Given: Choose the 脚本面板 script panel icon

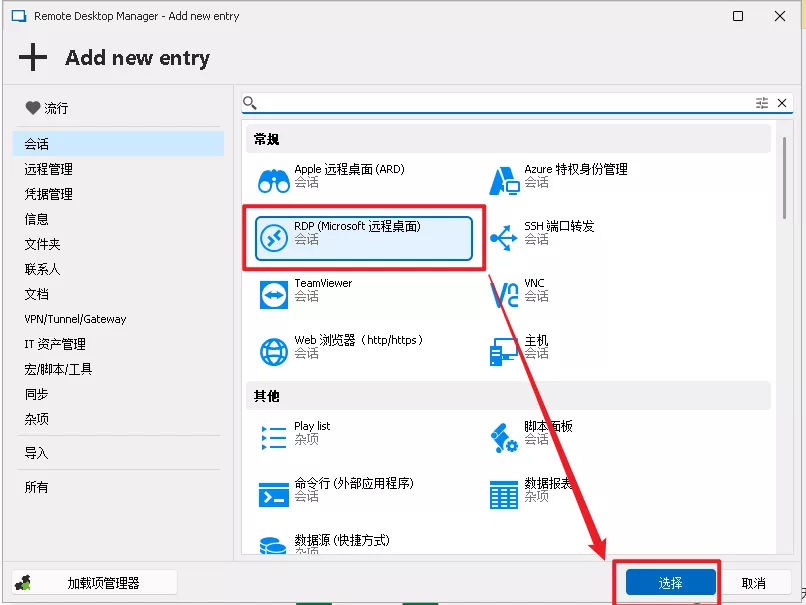Looking at the screenshot, I should pos(504,438).
